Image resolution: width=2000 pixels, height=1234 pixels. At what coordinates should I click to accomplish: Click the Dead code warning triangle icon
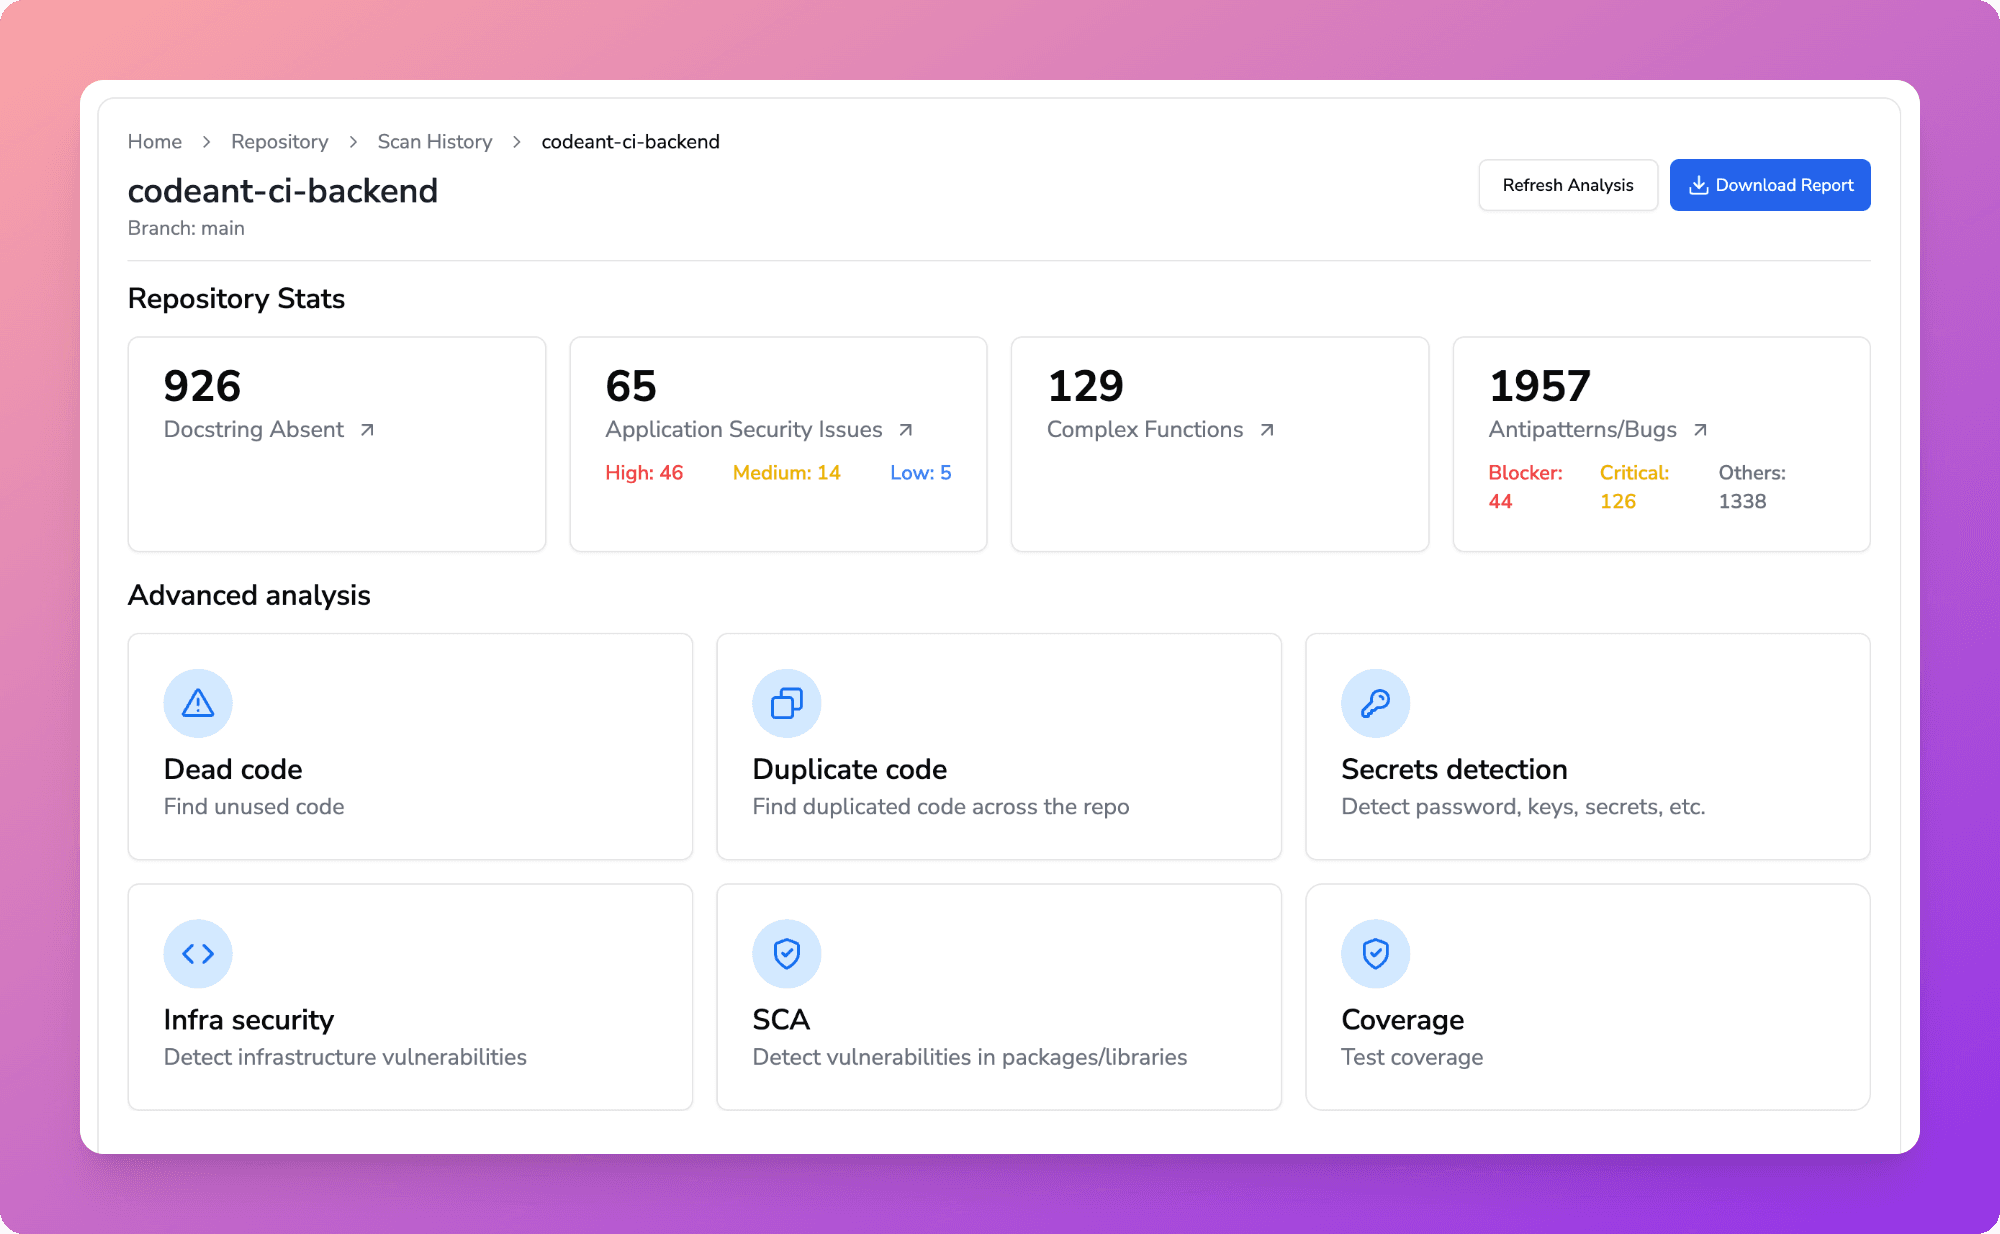(198, 703)
